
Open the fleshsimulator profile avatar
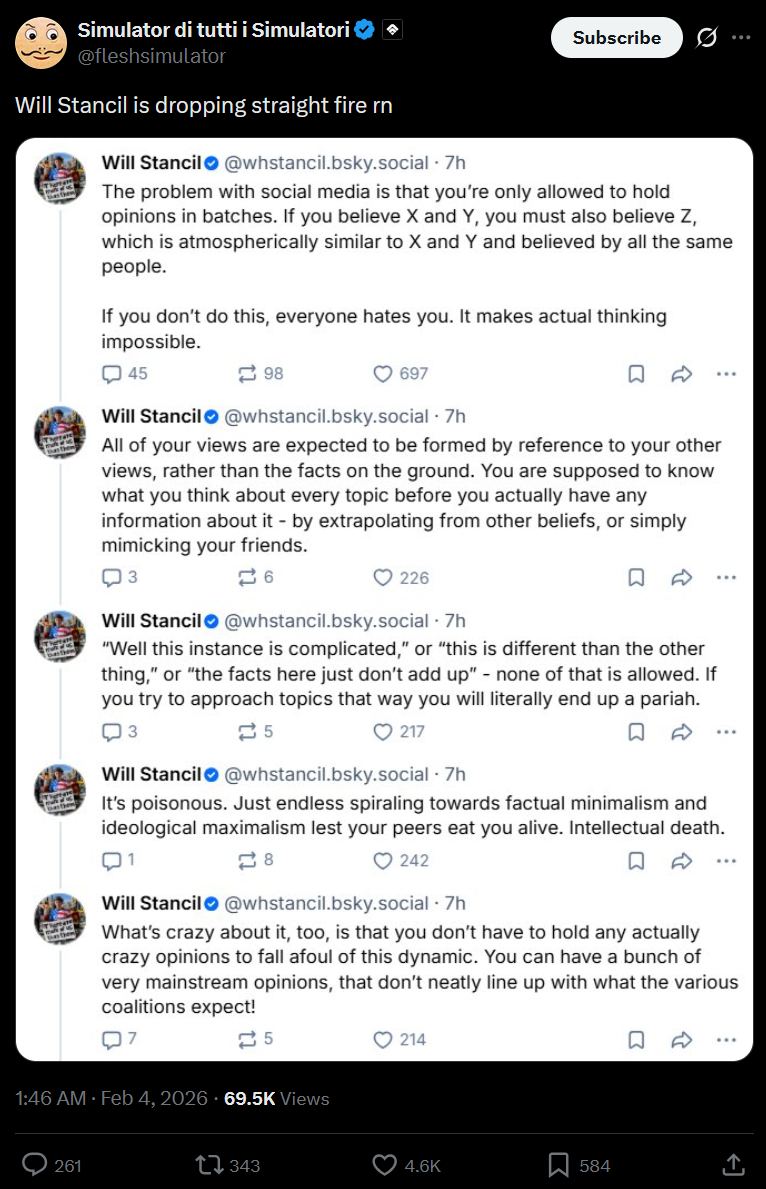pyautogui.click(x=41, y=42)
